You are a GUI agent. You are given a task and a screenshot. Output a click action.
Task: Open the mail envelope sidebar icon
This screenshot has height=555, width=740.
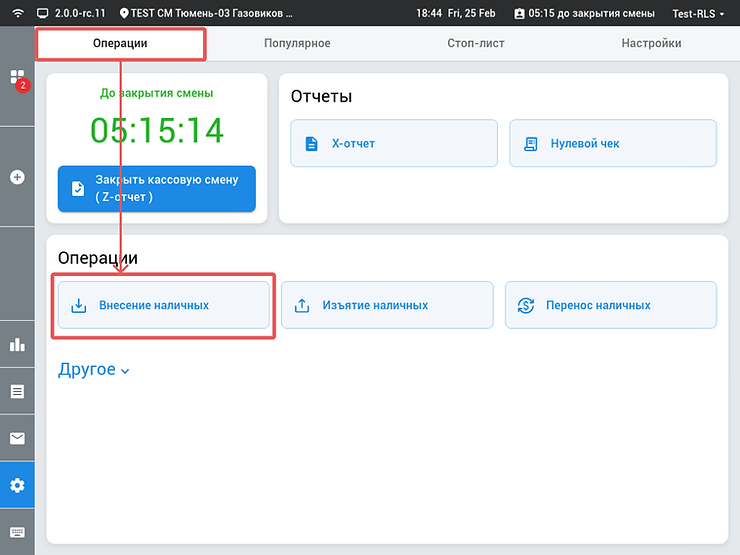click(x=17, y=438)
